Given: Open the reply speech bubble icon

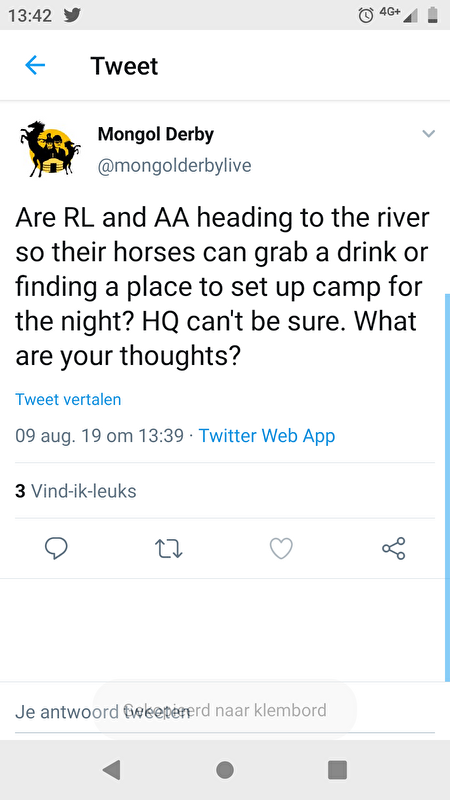Looking at the screenshot, I should pyautogui.click(x=57, y=548).
